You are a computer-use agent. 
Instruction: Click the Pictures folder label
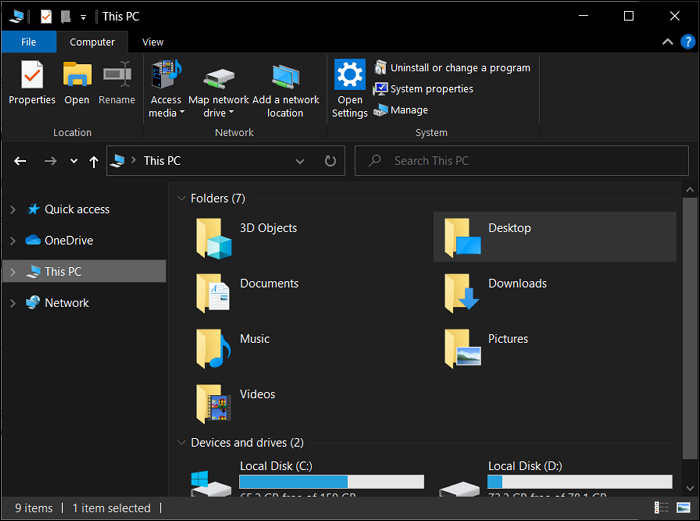coord(508,339)
